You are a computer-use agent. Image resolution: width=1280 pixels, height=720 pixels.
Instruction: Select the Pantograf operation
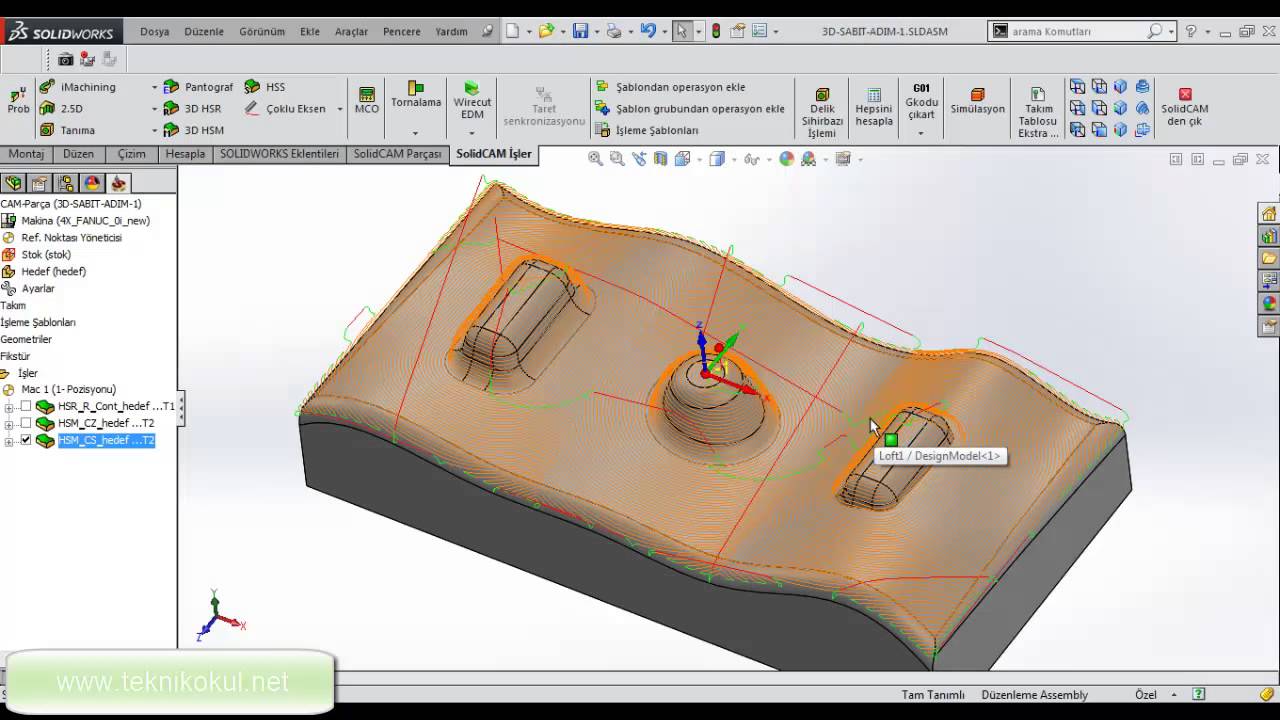click(x=198, y=87)
